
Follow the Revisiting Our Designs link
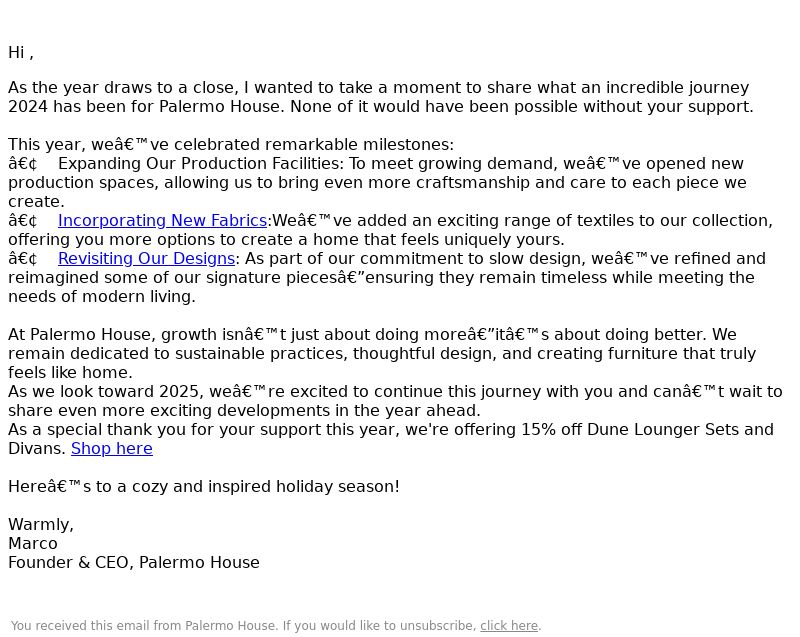(146, 259)
